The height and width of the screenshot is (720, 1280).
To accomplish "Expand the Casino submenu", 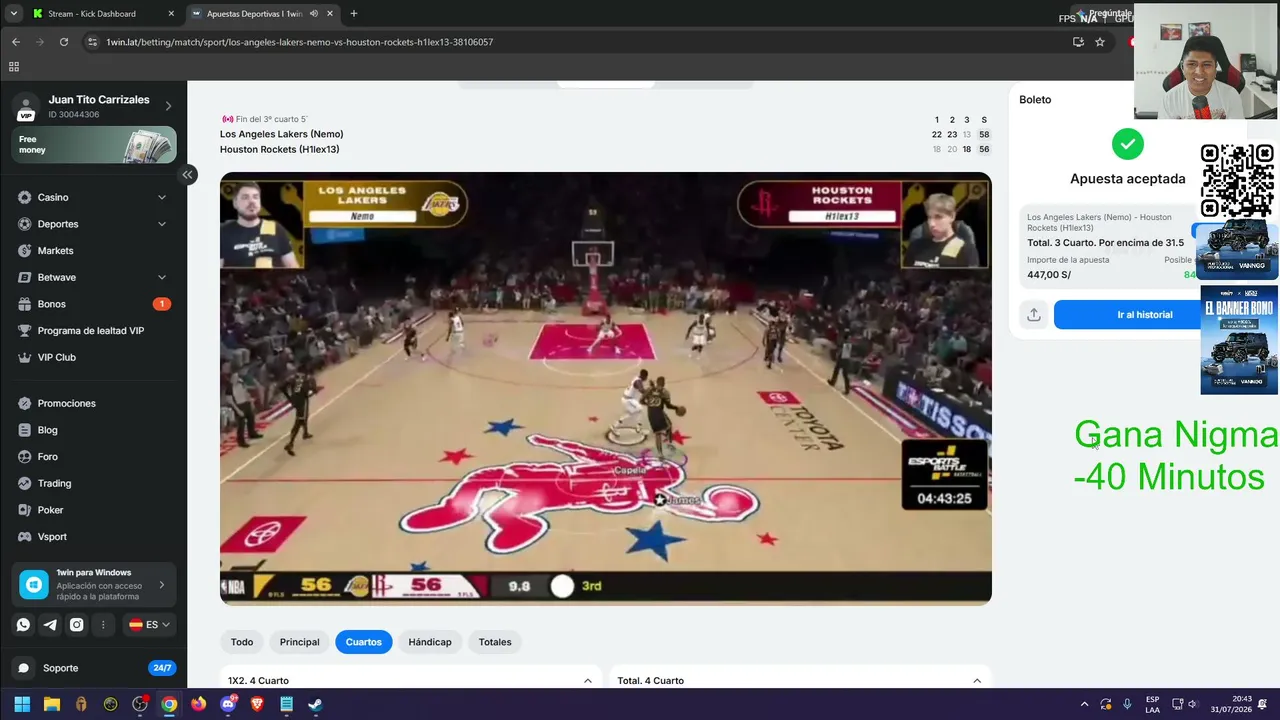I will click(162, 198).
